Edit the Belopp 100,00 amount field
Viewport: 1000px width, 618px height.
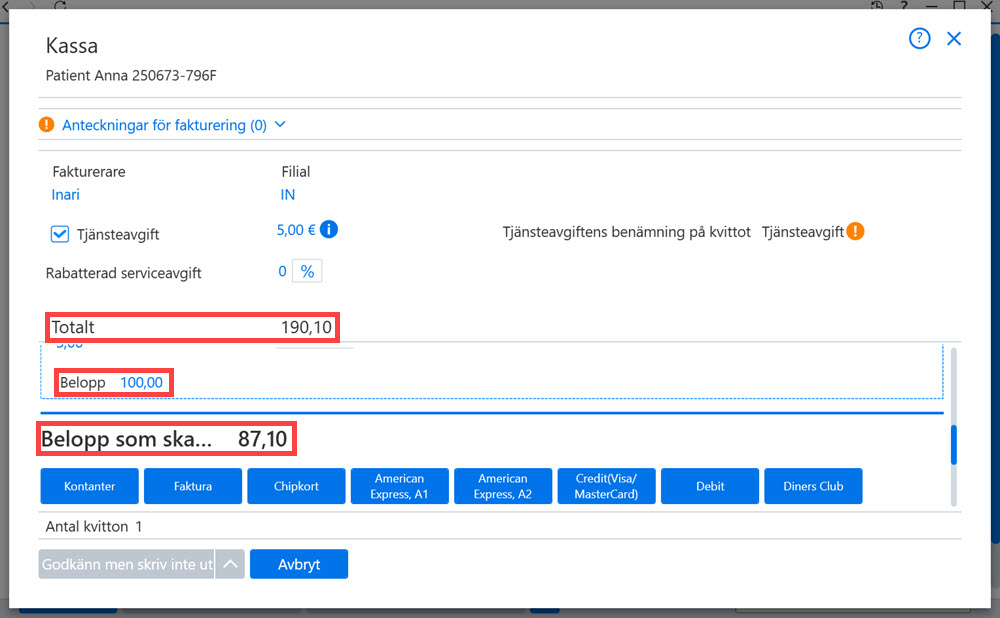(x=142, y=383)
